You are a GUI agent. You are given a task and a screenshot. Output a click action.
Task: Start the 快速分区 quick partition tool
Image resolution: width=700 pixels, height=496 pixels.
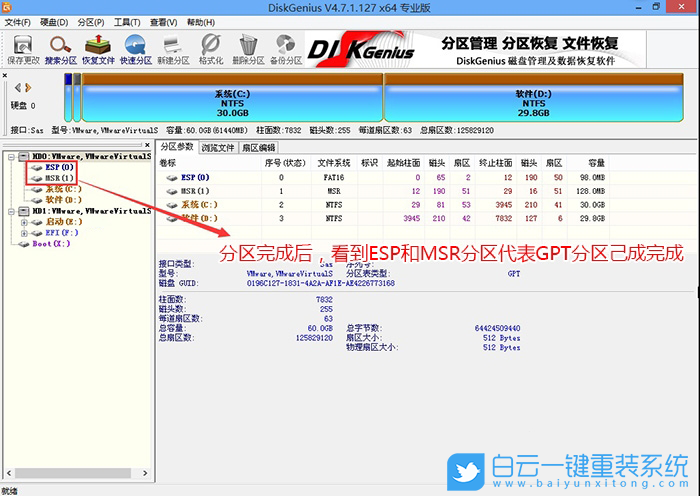(136, 50)
